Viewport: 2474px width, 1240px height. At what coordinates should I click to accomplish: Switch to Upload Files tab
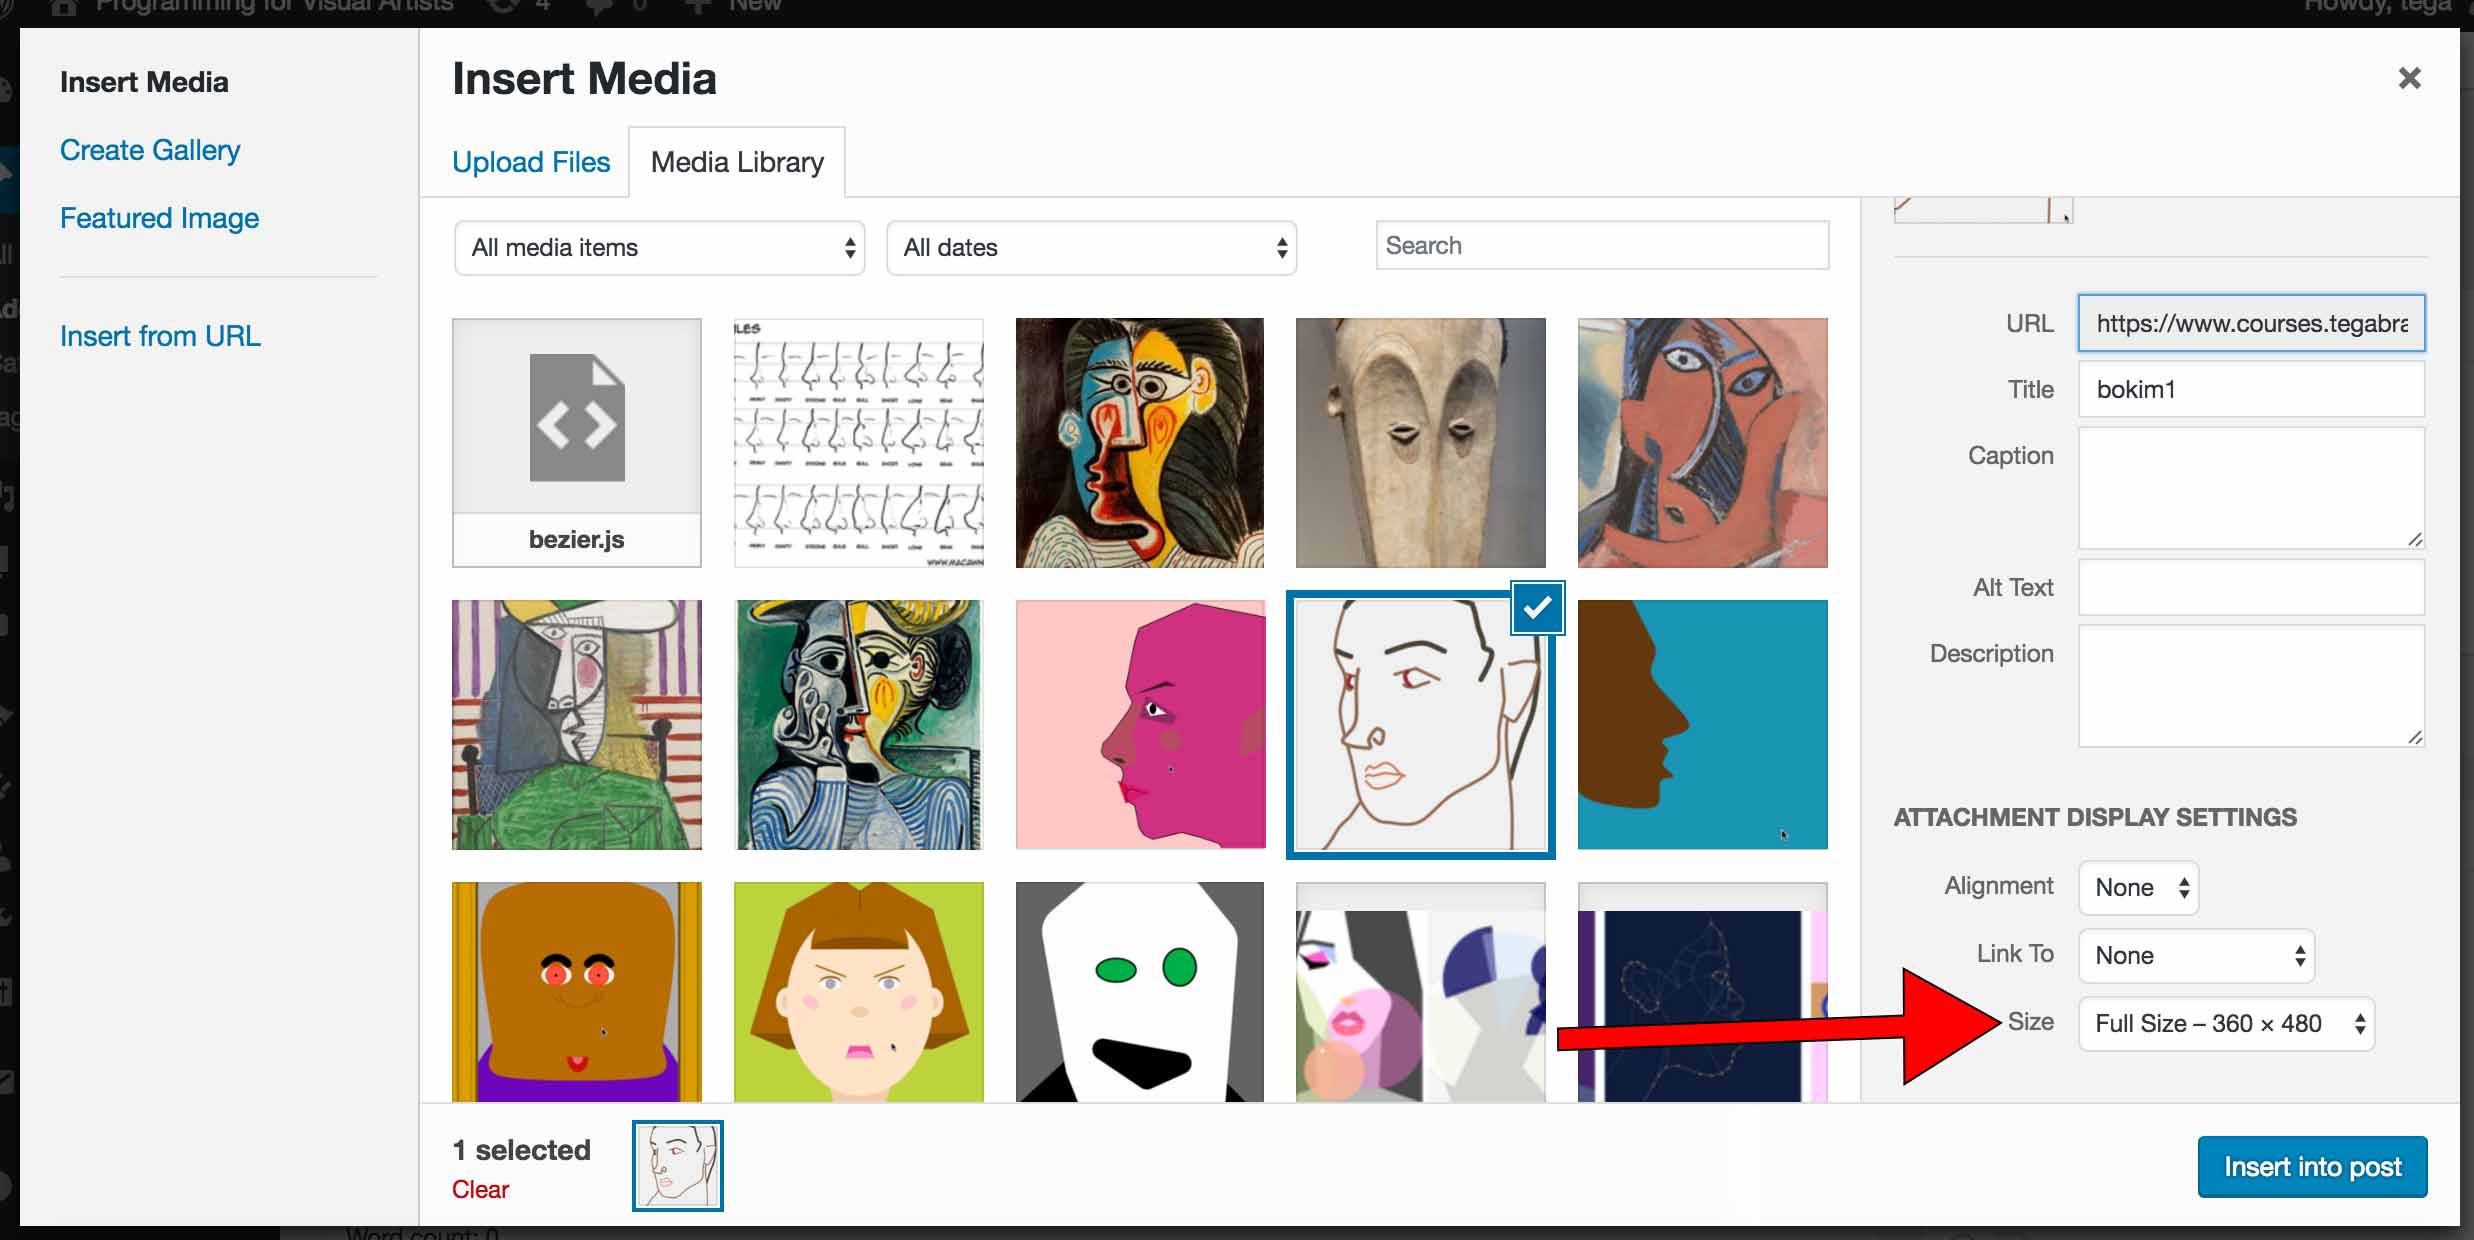coord(531,162)
